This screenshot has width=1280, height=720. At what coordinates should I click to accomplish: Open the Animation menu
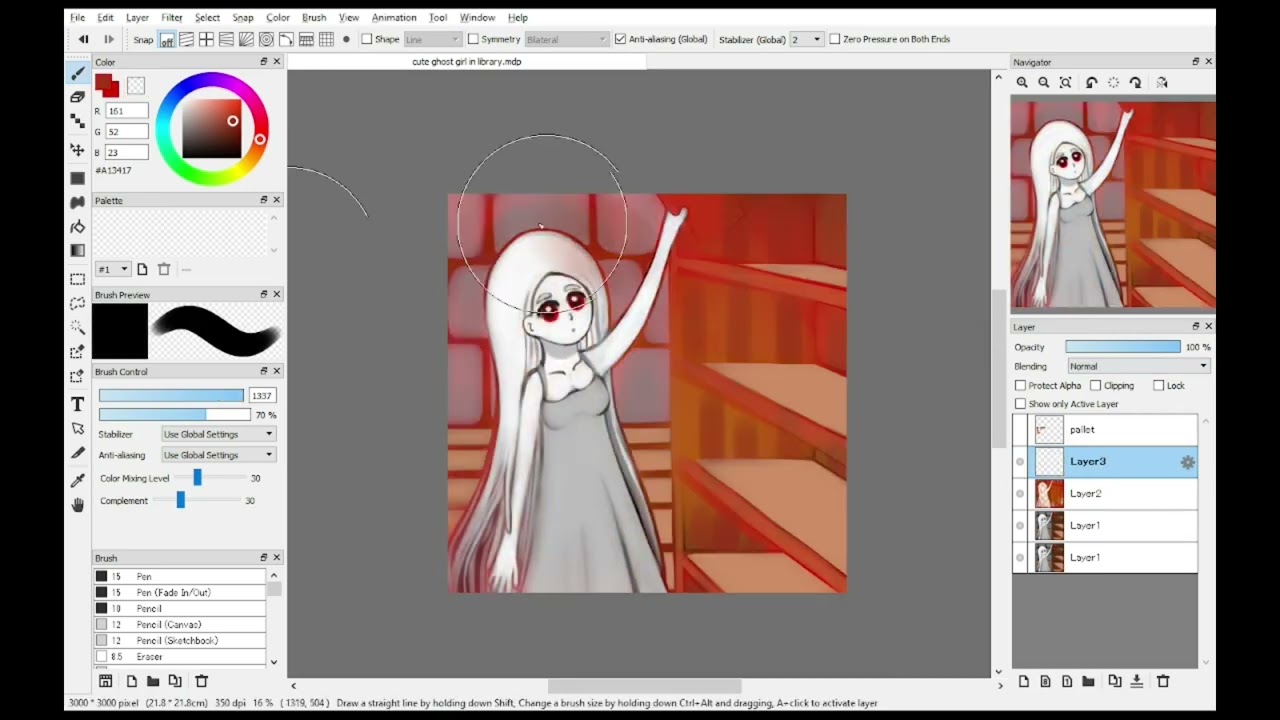(x=394, y=17)
